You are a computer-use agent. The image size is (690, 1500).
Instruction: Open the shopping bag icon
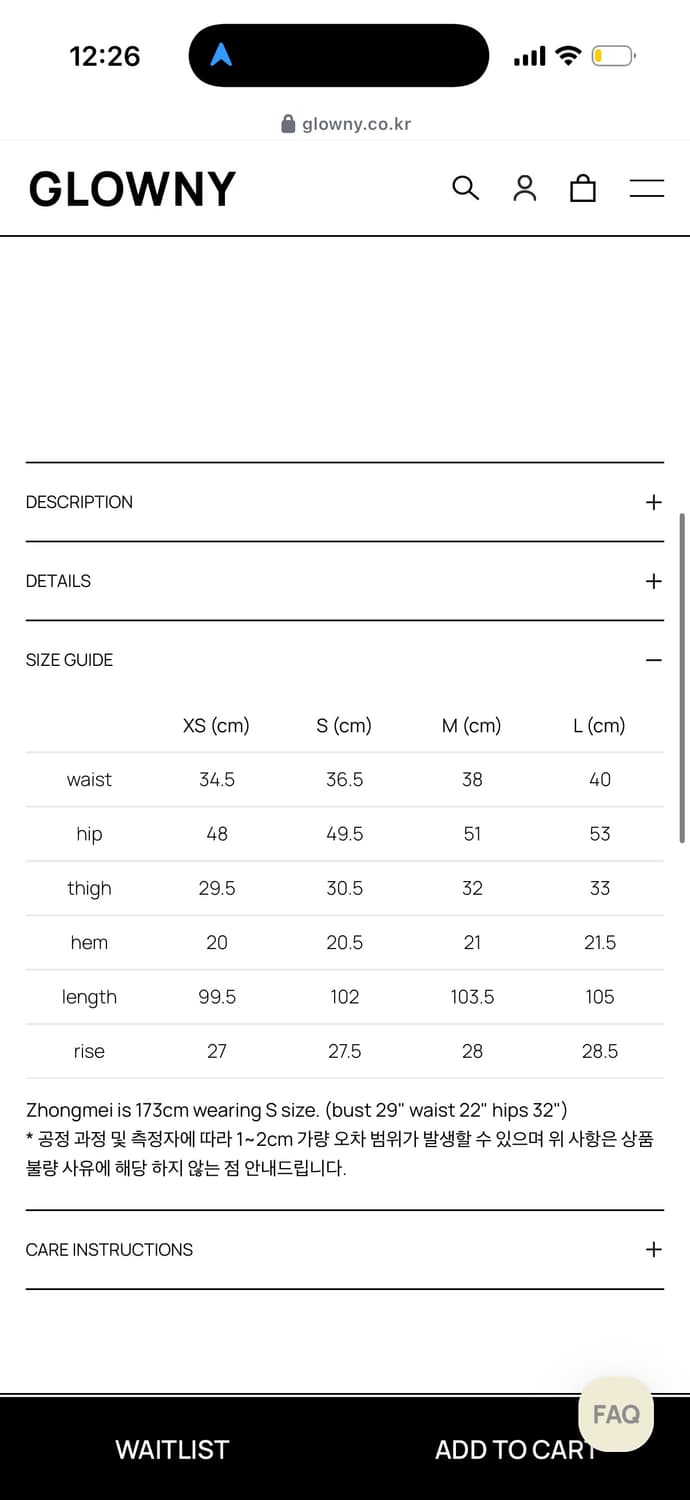[583, 188]
